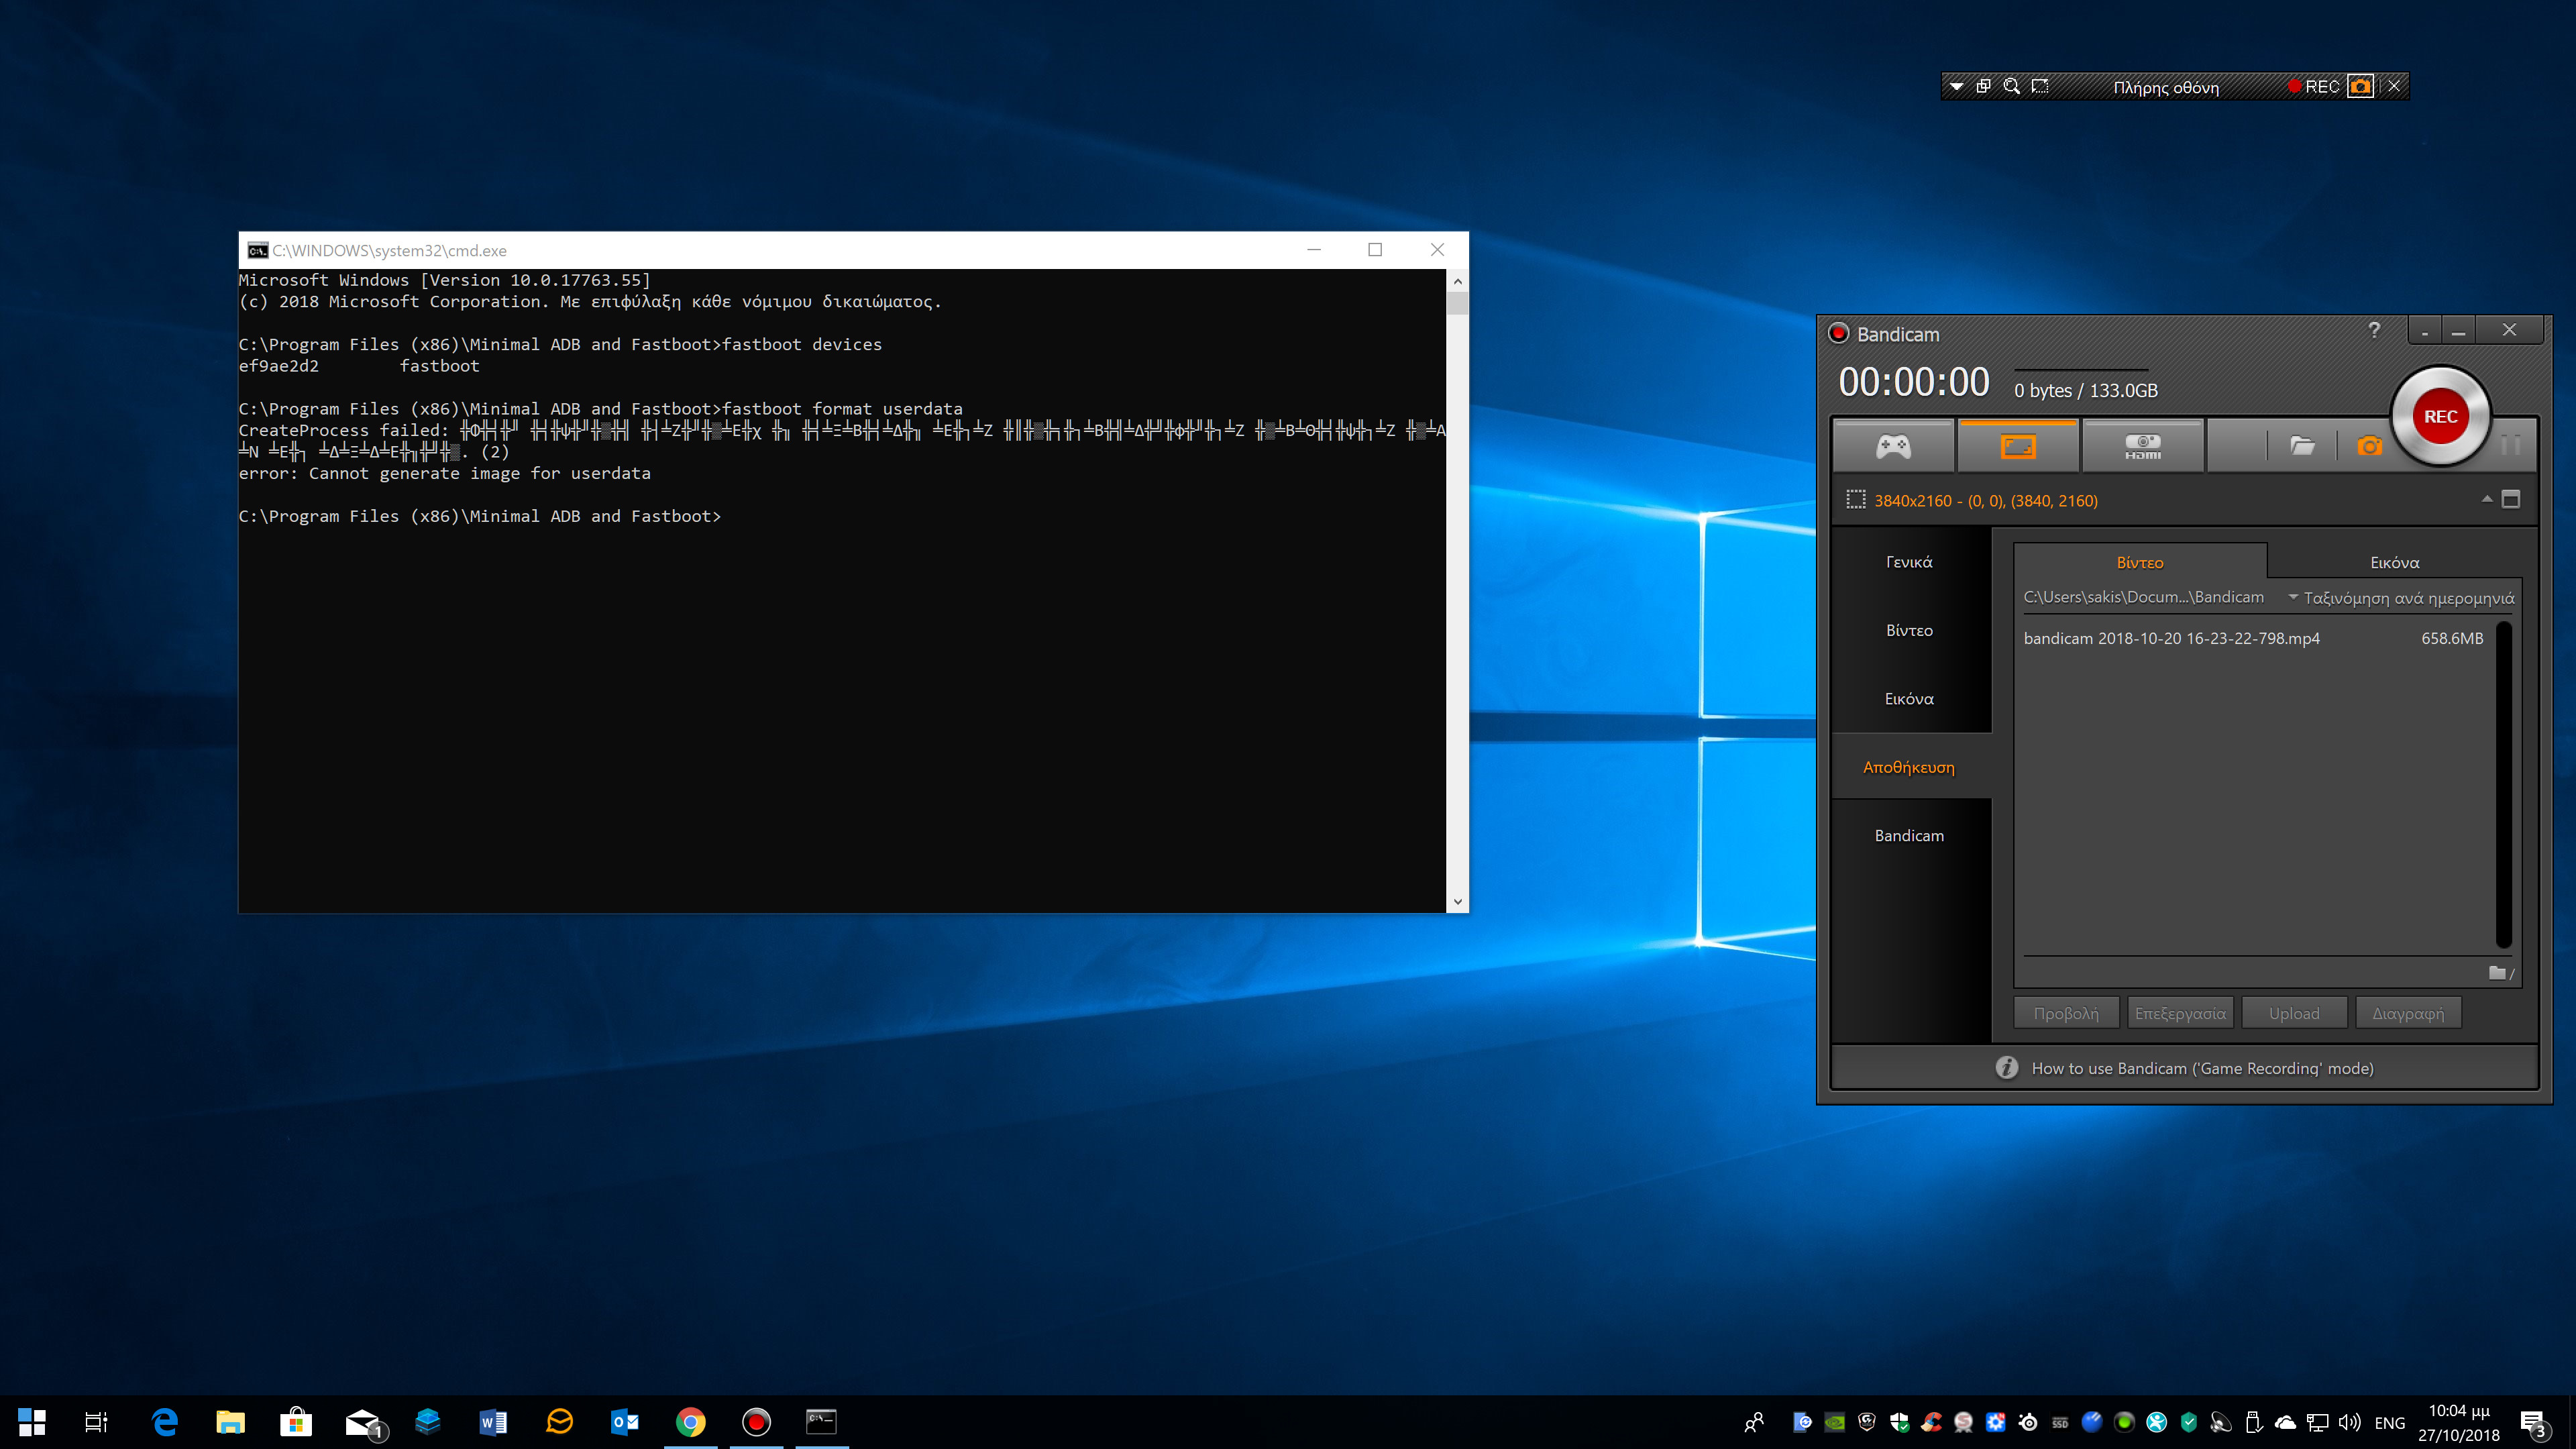This screenshot has width=2576, height=1449.
Task: Click the Upload button
Action: (x=2293, y=1013)
